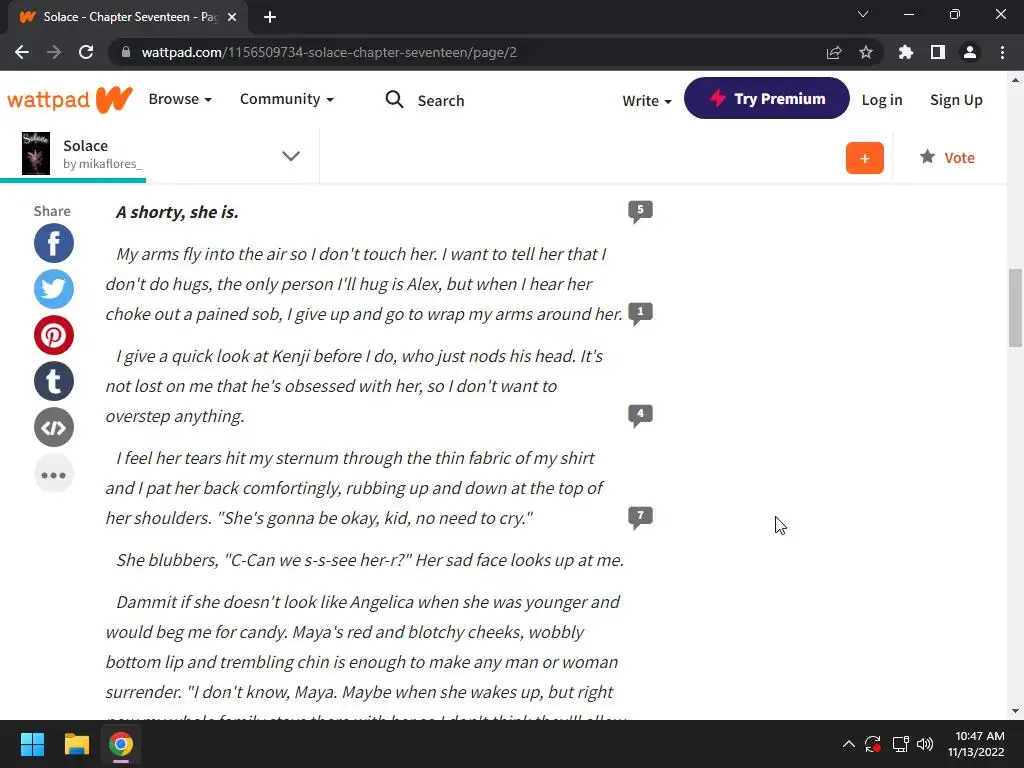Open the 4 comments bubble
This screenshot has width=1024, height=768.
tap(640, 415)
